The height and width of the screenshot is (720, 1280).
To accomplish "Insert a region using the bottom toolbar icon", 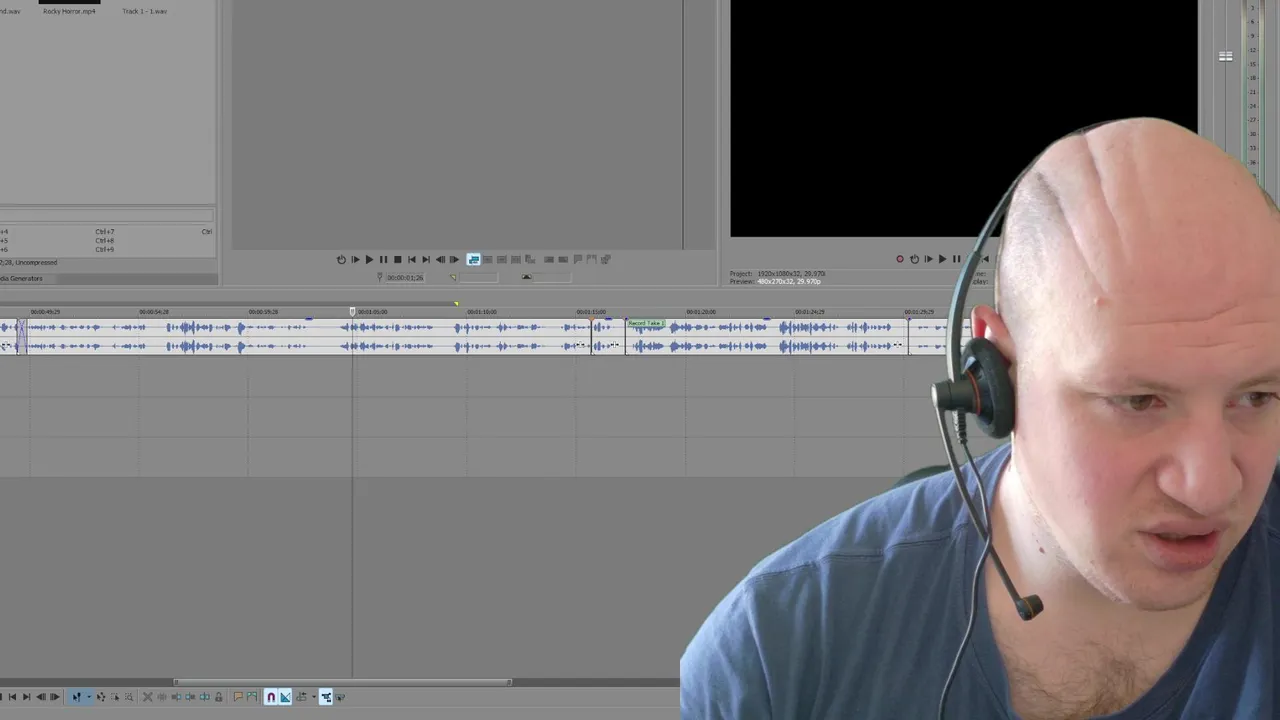I will [x=252, y=697].
